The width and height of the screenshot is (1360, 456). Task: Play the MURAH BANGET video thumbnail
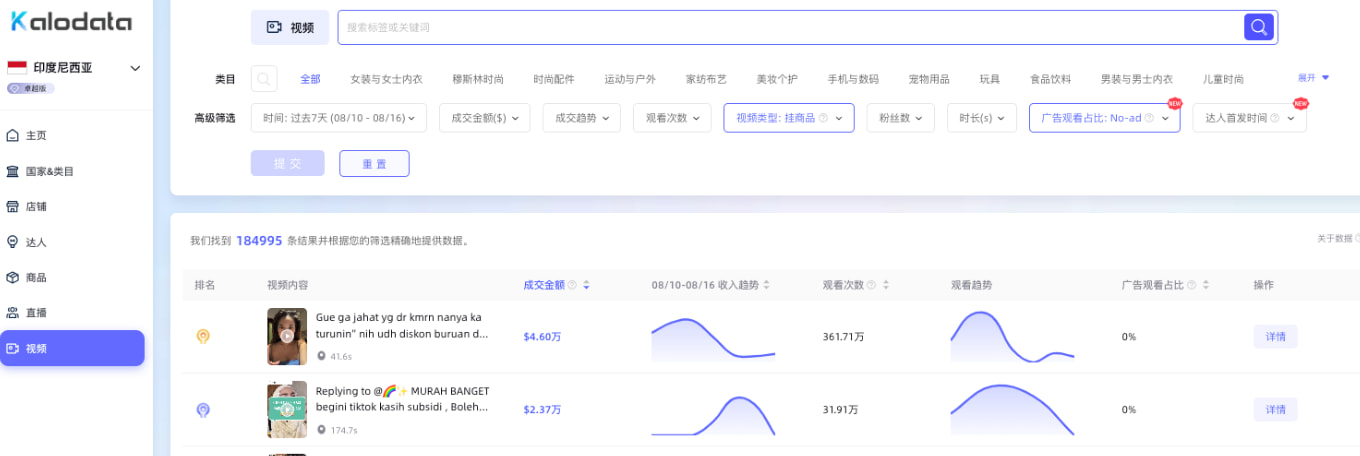point(287,409)
